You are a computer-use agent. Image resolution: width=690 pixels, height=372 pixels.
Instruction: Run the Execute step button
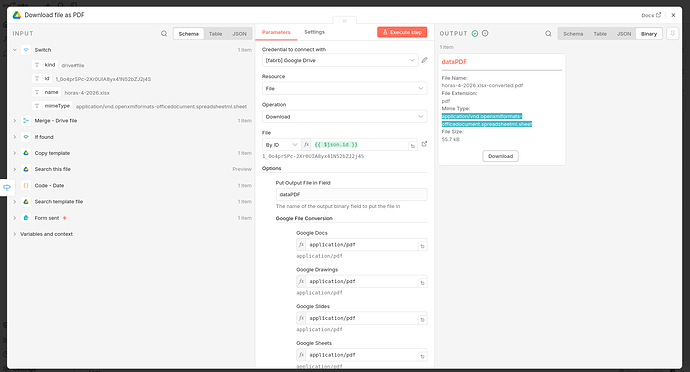click(x=402, y=32)
